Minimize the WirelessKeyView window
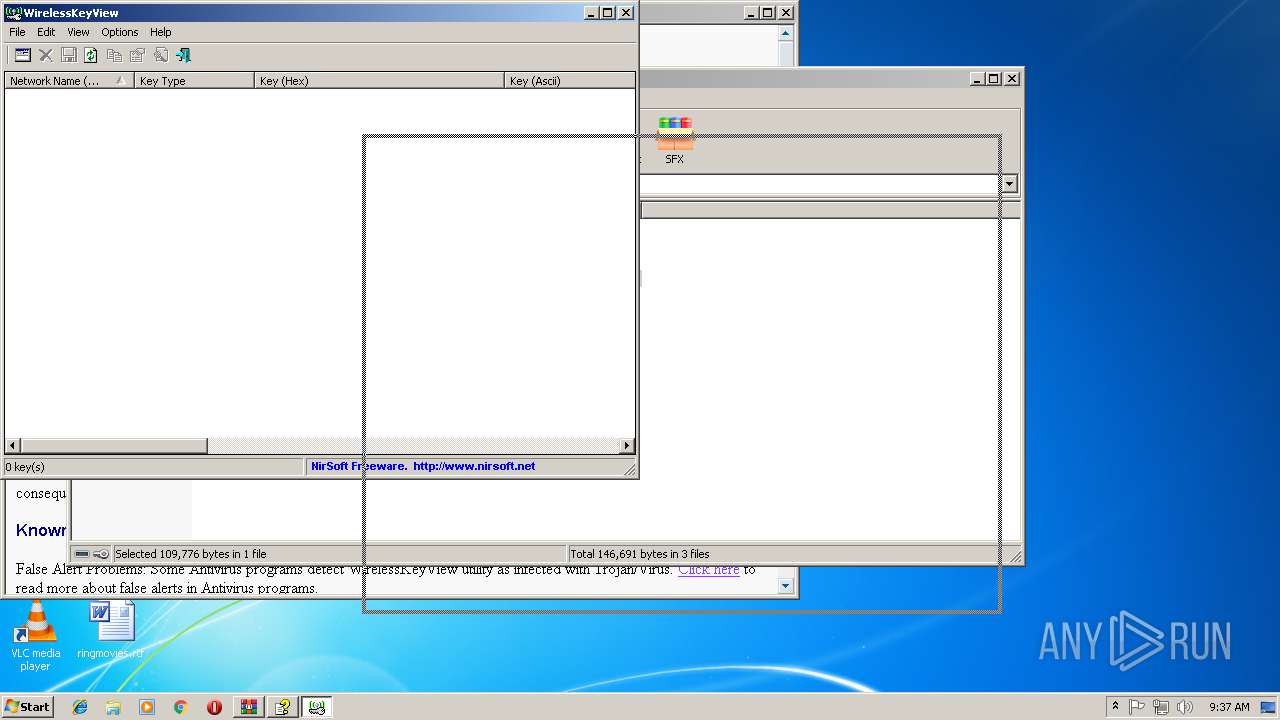 click(x=590, y=13)
